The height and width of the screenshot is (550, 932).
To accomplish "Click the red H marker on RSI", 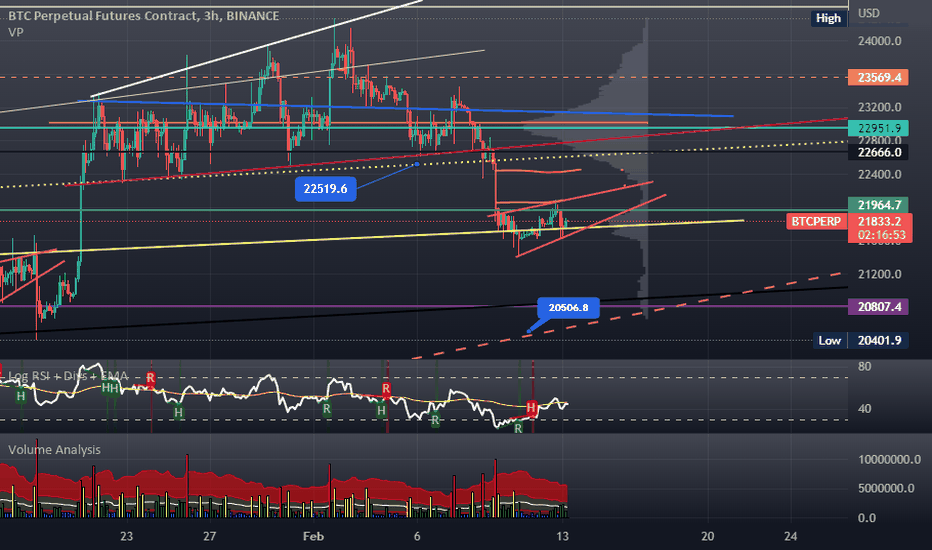I will click(531, 407).
